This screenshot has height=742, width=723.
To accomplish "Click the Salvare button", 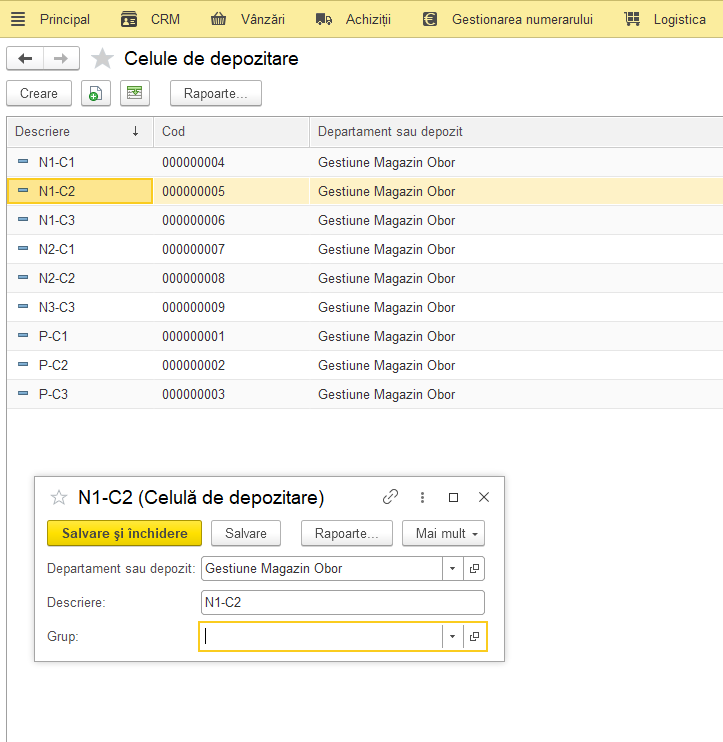I will [246, 533].
